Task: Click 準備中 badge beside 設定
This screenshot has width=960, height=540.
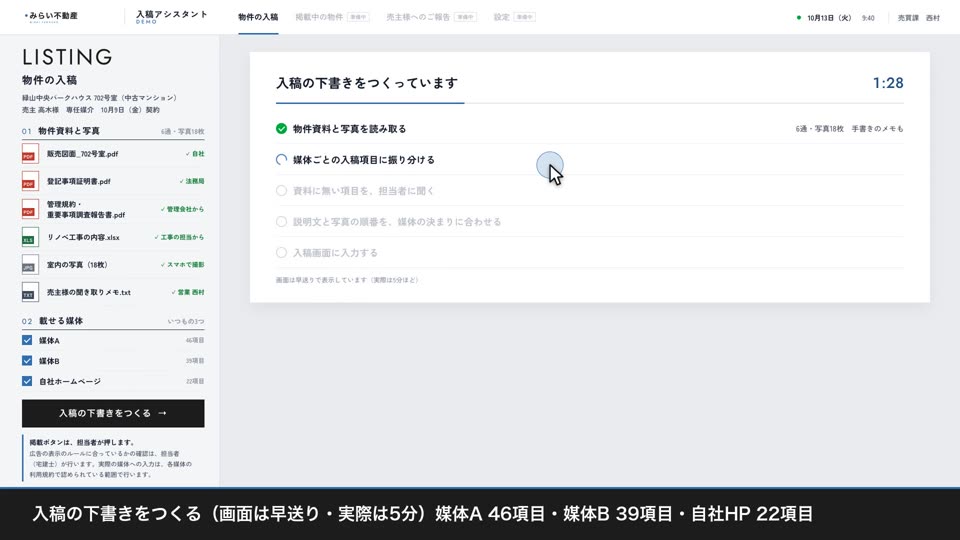Action: [x=525, y=17]
